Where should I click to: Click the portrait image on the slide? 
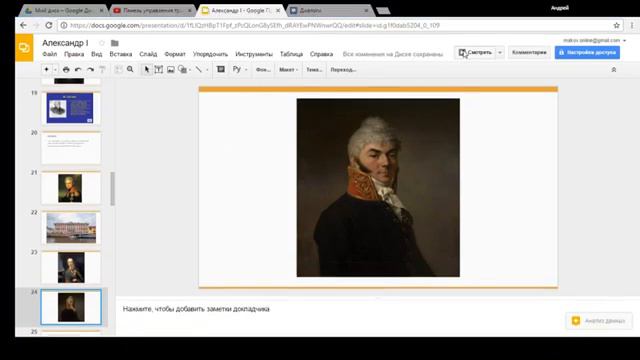(x=378, y=187)
